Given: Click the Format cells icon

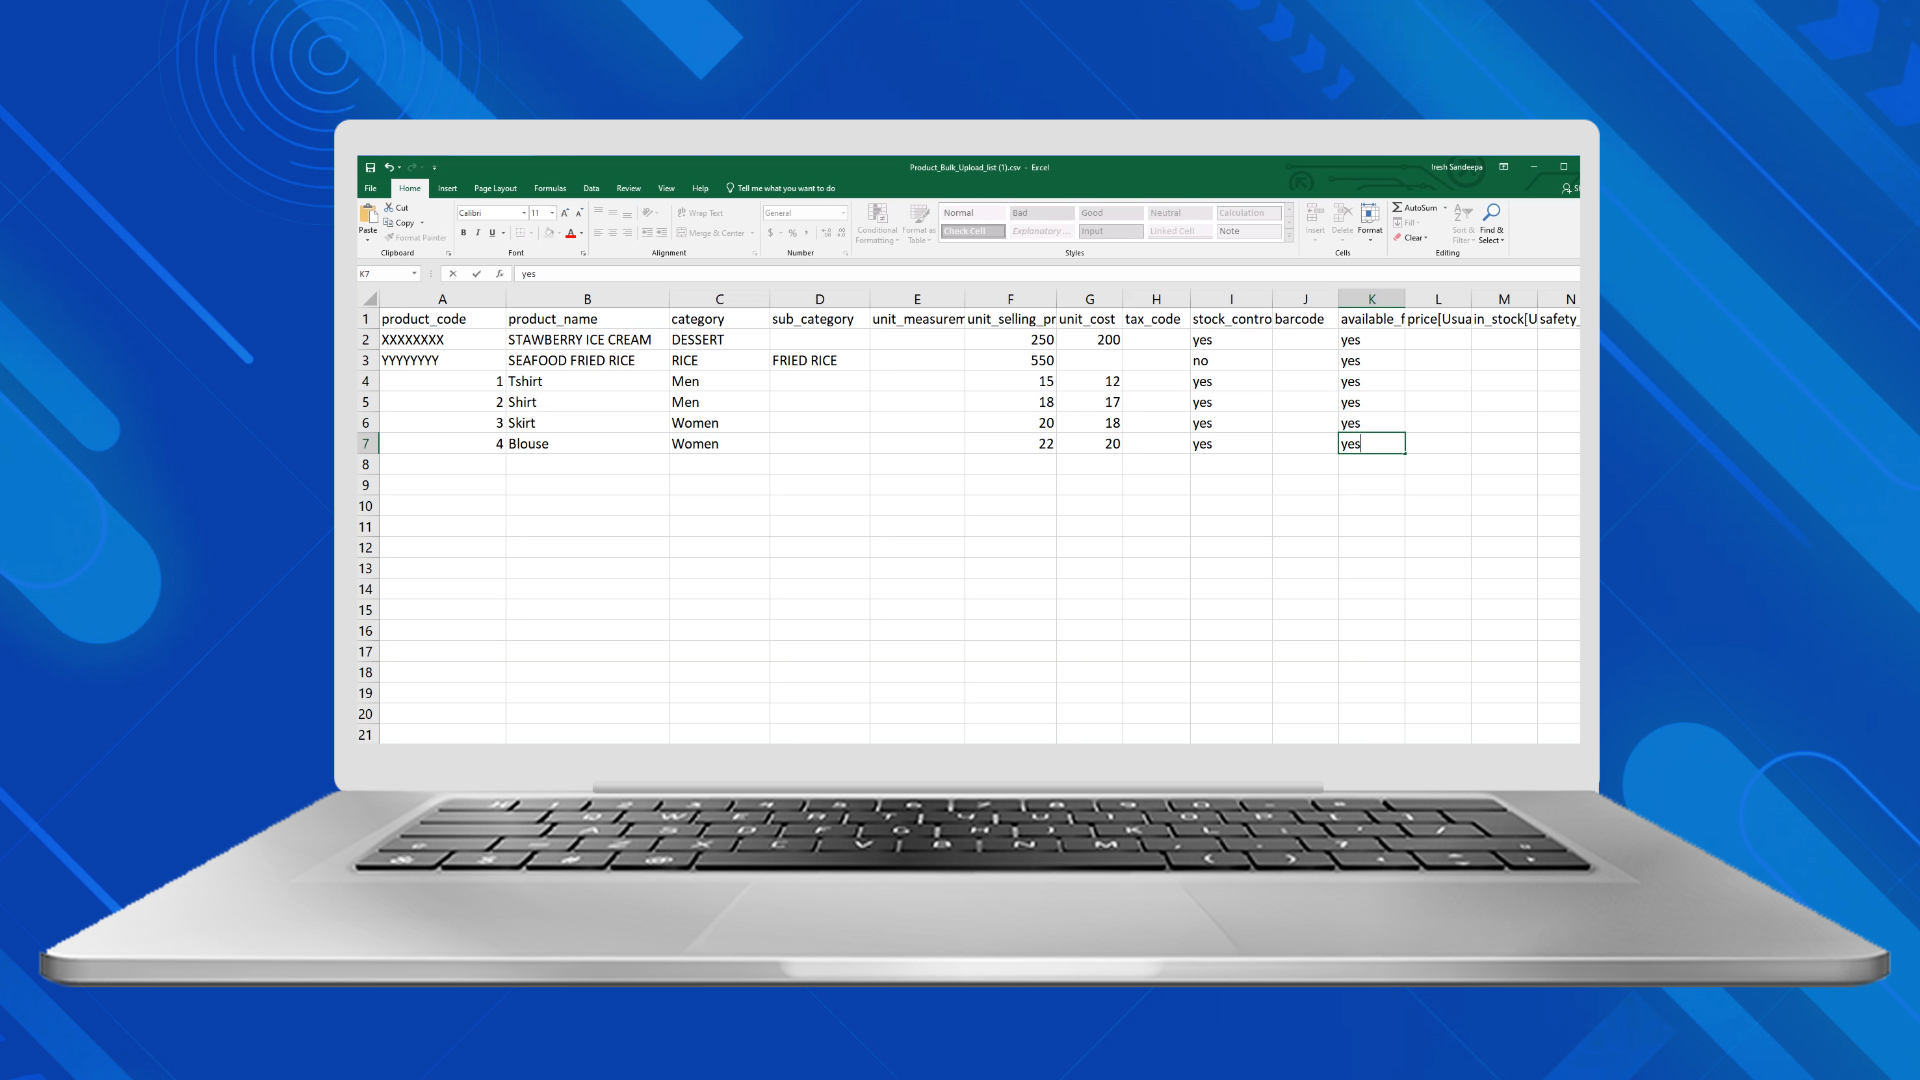Looking at the screenshot, I should [1369, 213].
